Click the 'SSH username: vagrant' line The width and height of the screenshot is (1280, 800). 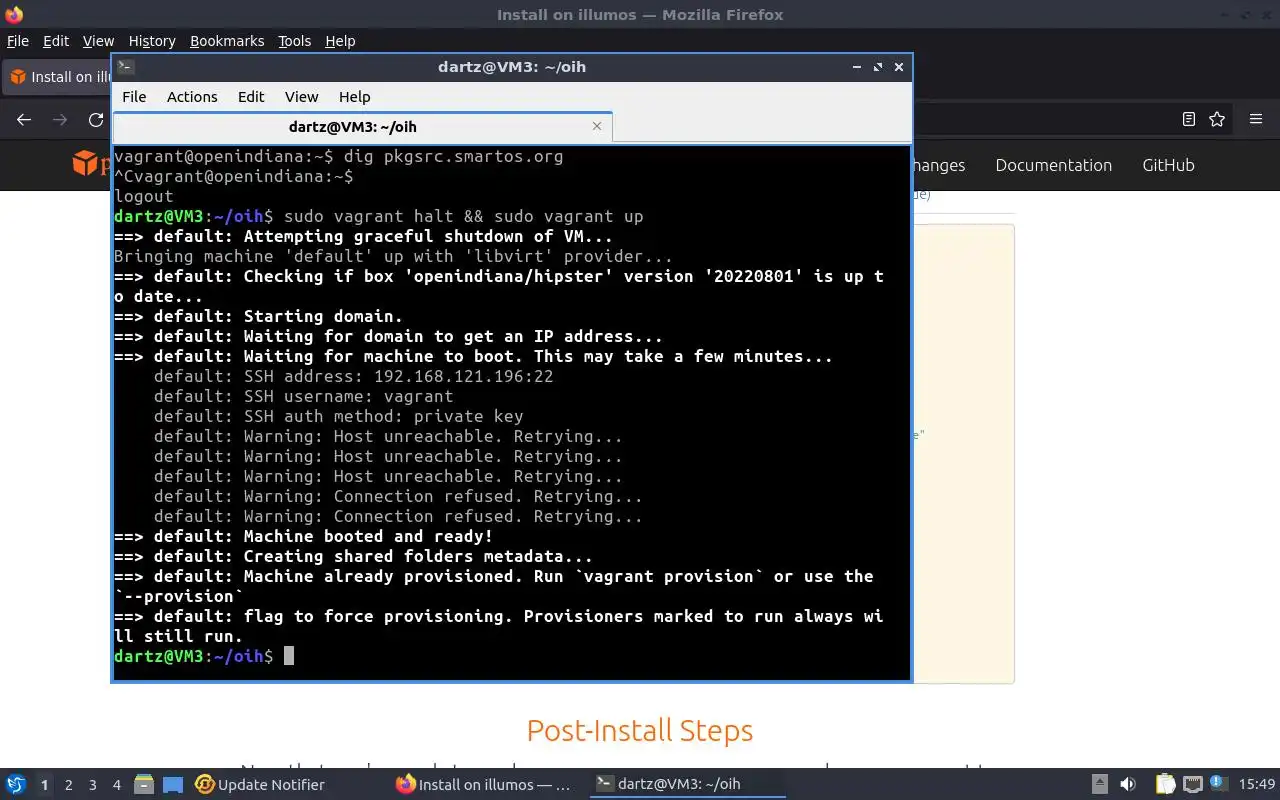303,396
